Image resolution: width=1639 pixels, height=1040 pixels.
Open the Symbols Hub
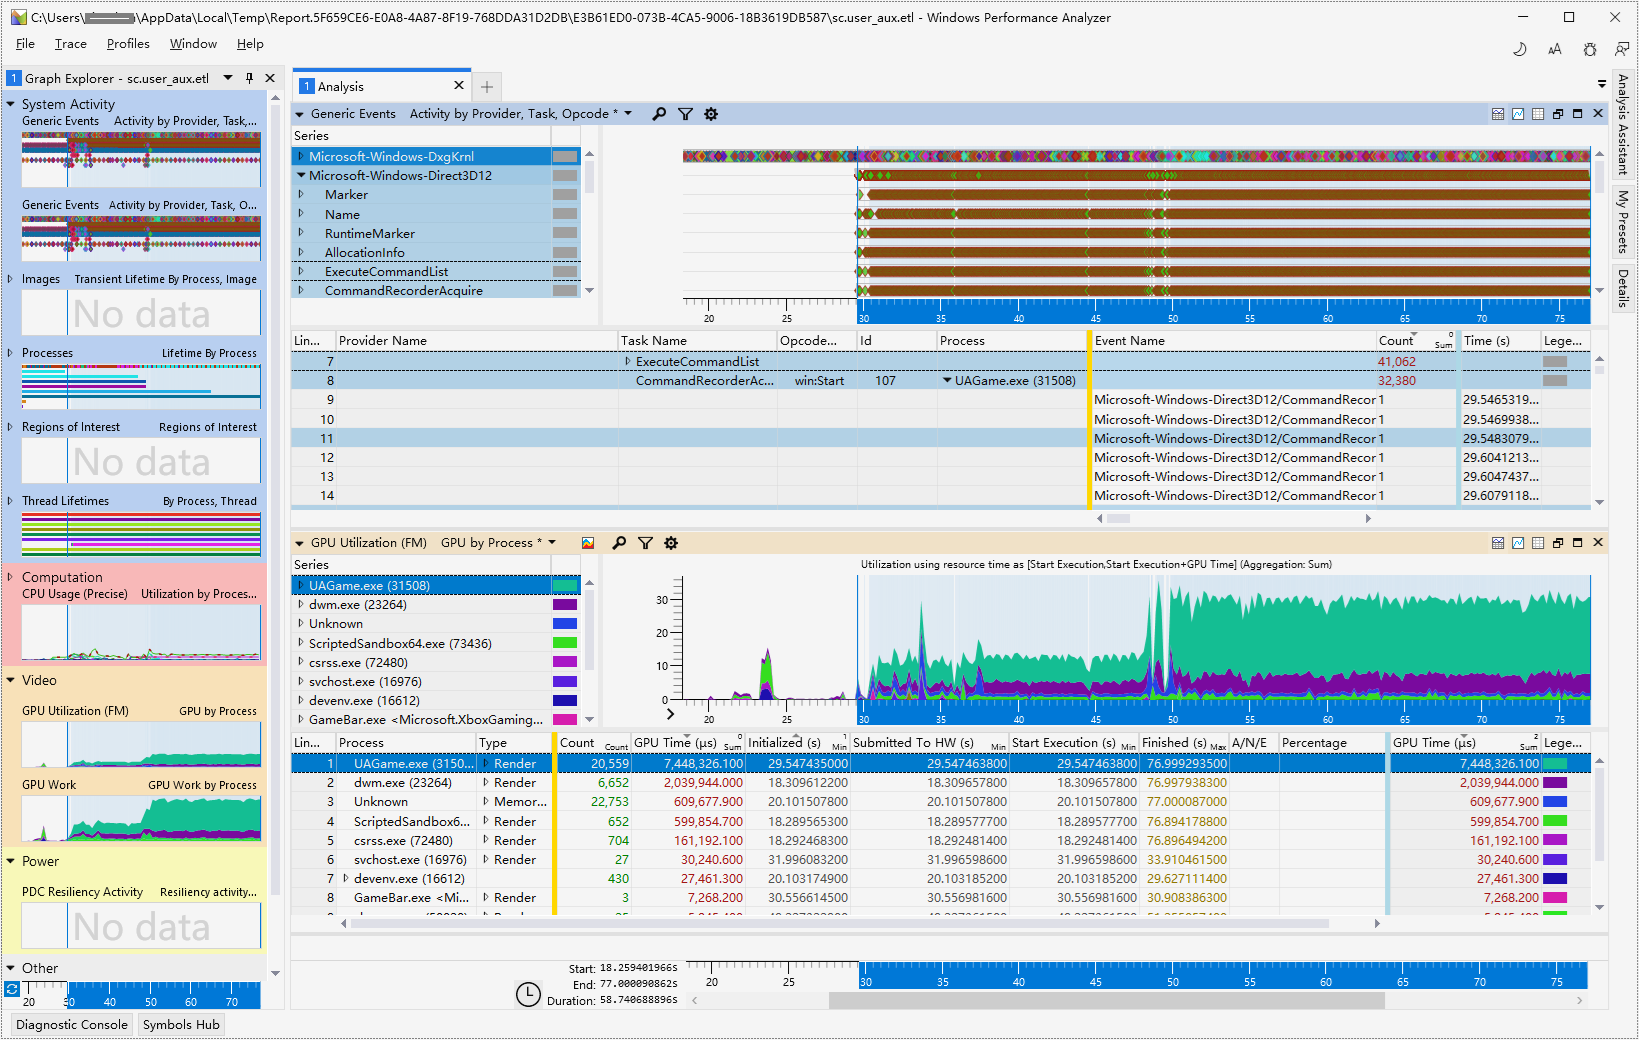click(x=180, y=1024)
